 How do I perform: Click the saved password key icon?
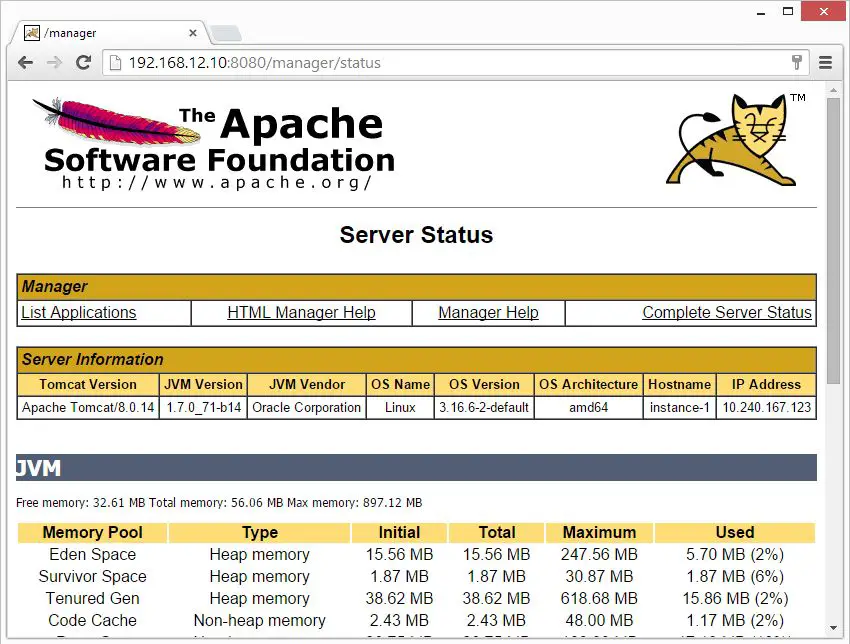pos(796,63)
